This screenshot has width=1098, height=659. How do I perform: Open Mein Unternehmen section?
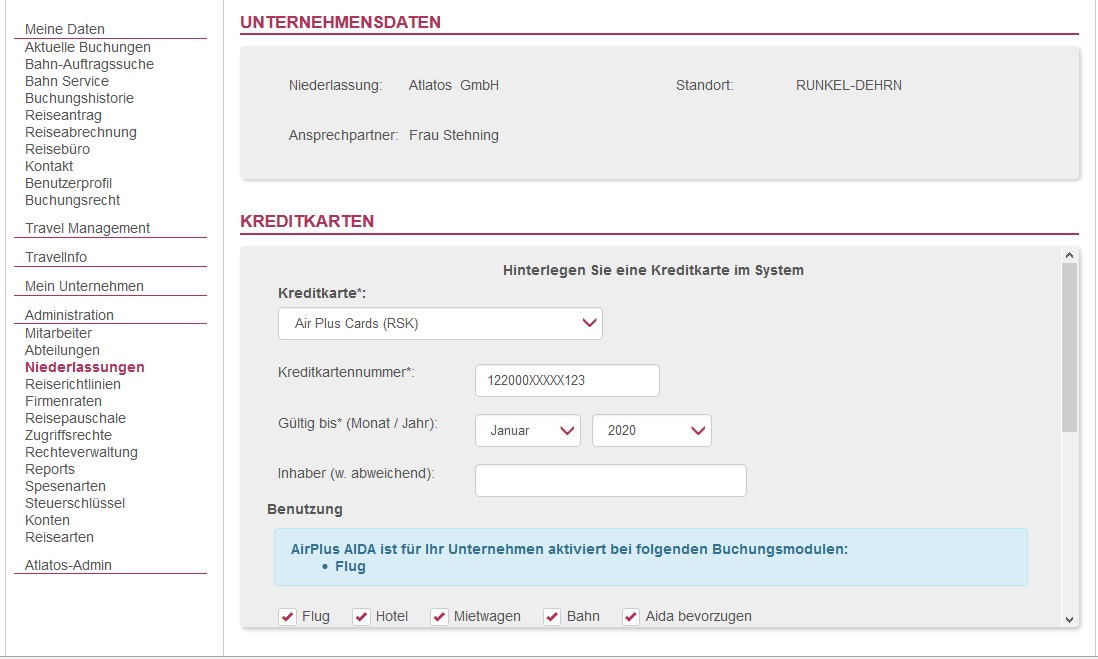84,286
